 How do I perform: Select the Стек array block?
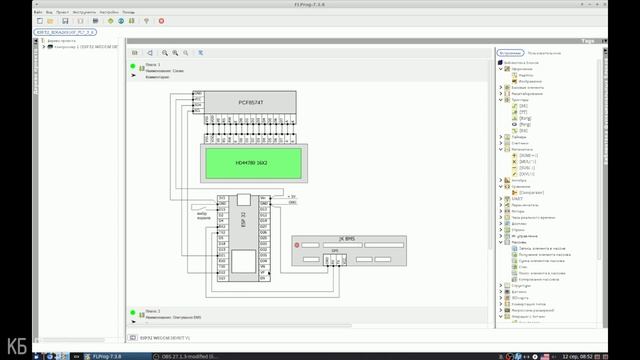523,267
